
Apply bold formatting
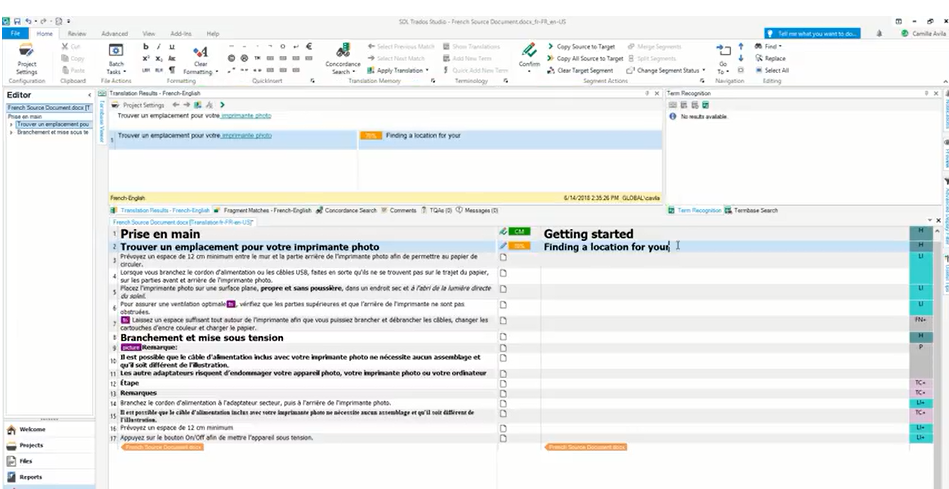[146, 47]
